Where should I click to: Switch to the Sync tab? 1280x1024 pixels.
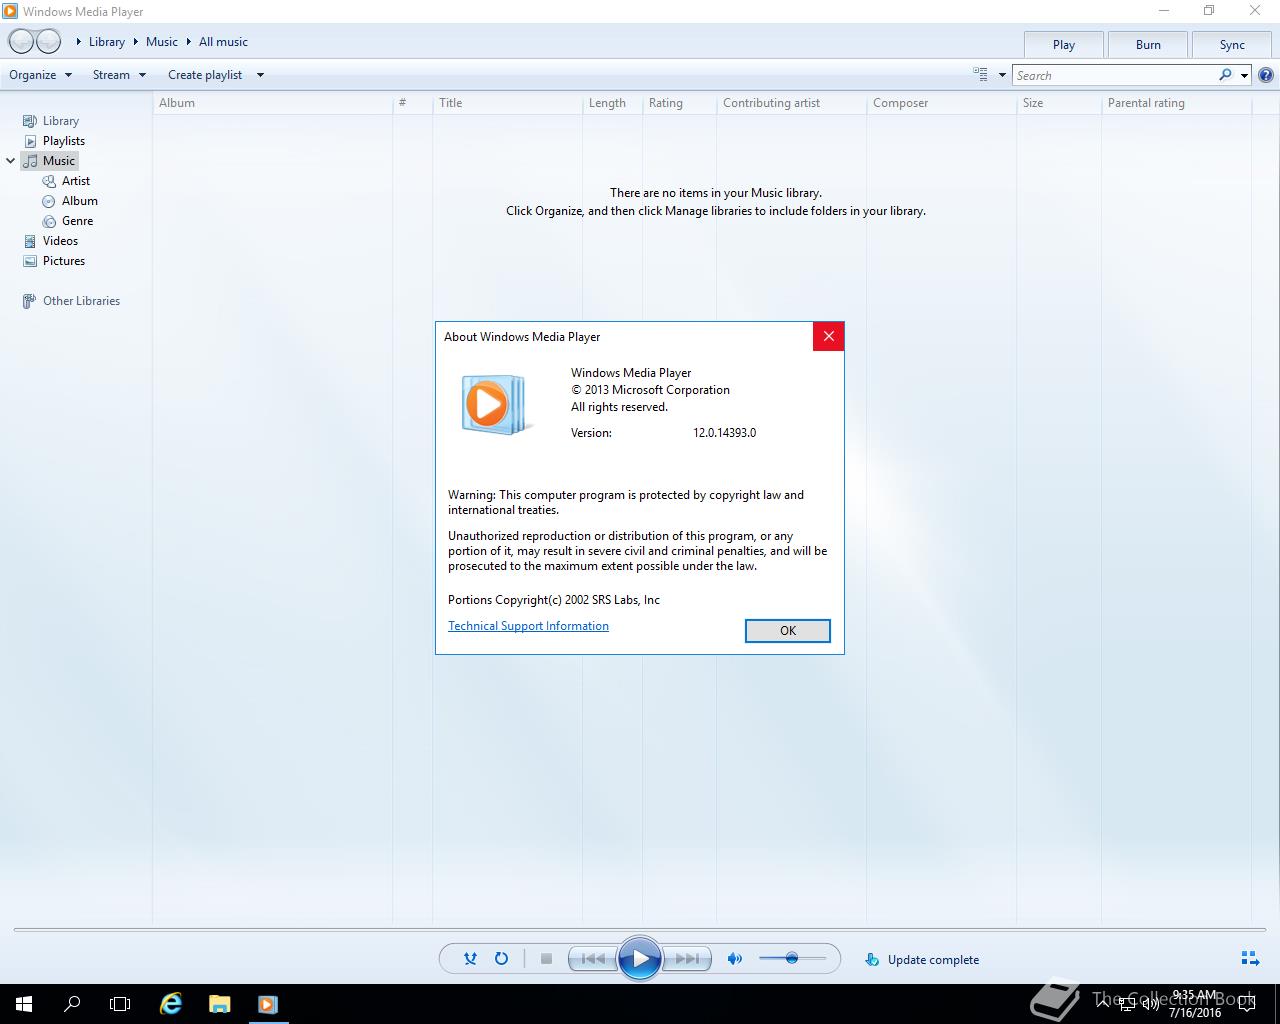click(1232, 44)
